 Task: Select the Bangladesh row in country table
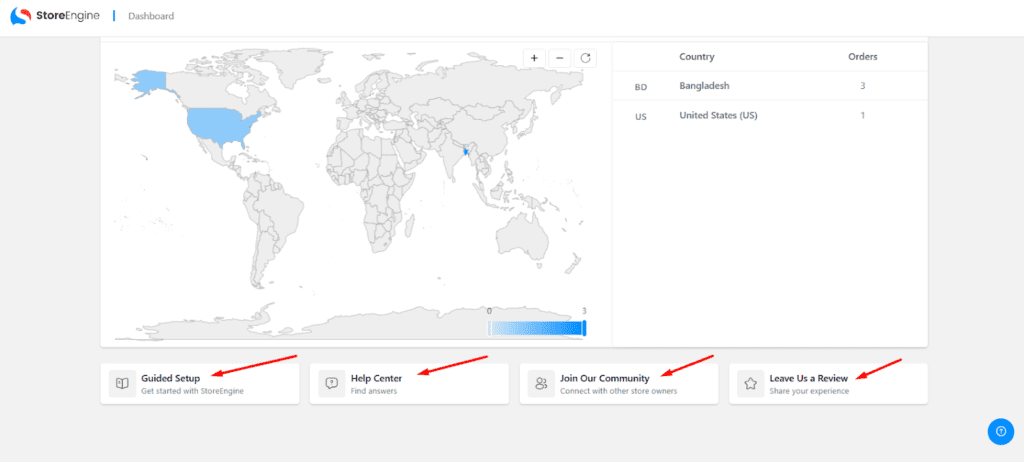pyautogui.click(x=770, y=86)
